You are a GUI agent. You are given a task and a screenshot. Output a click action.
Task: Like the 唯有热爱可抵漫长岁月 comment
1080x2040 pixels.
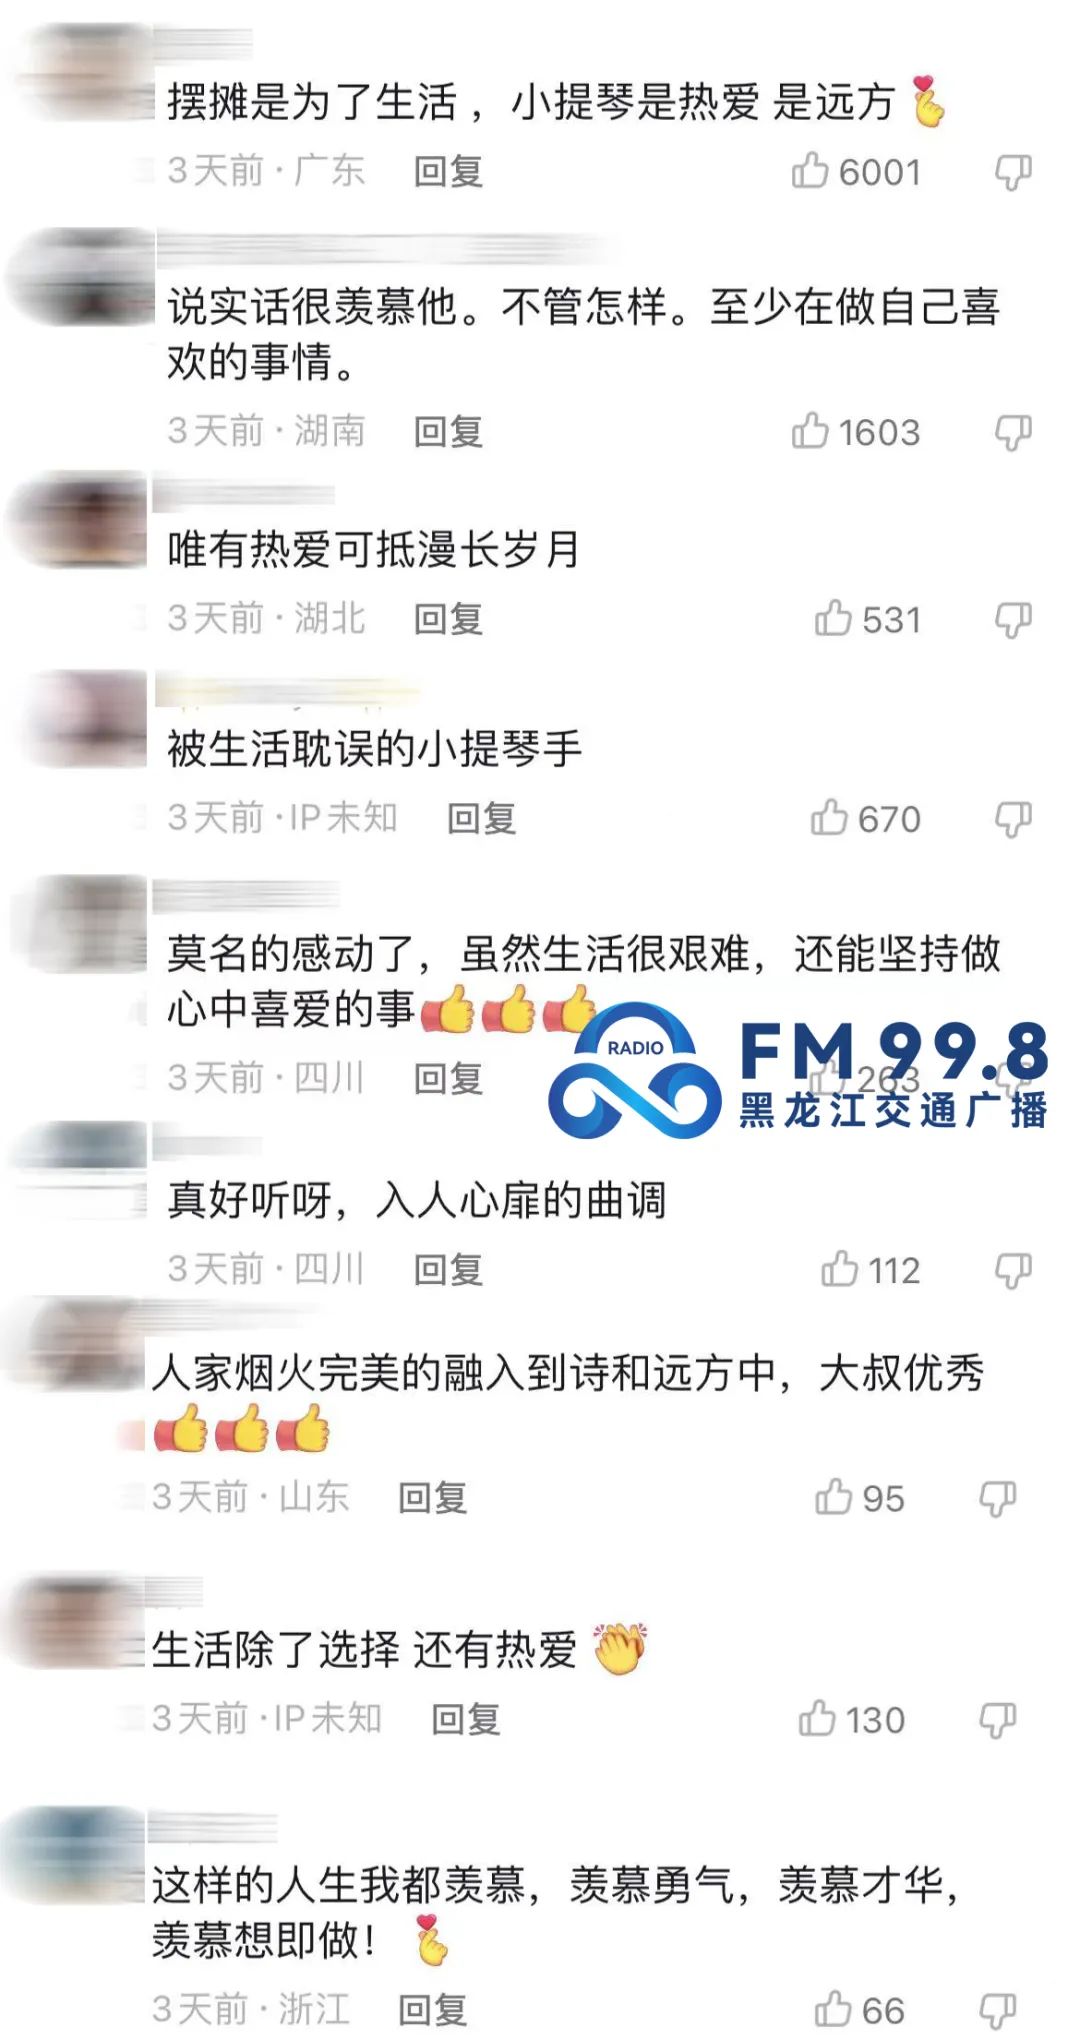point(833,618)
